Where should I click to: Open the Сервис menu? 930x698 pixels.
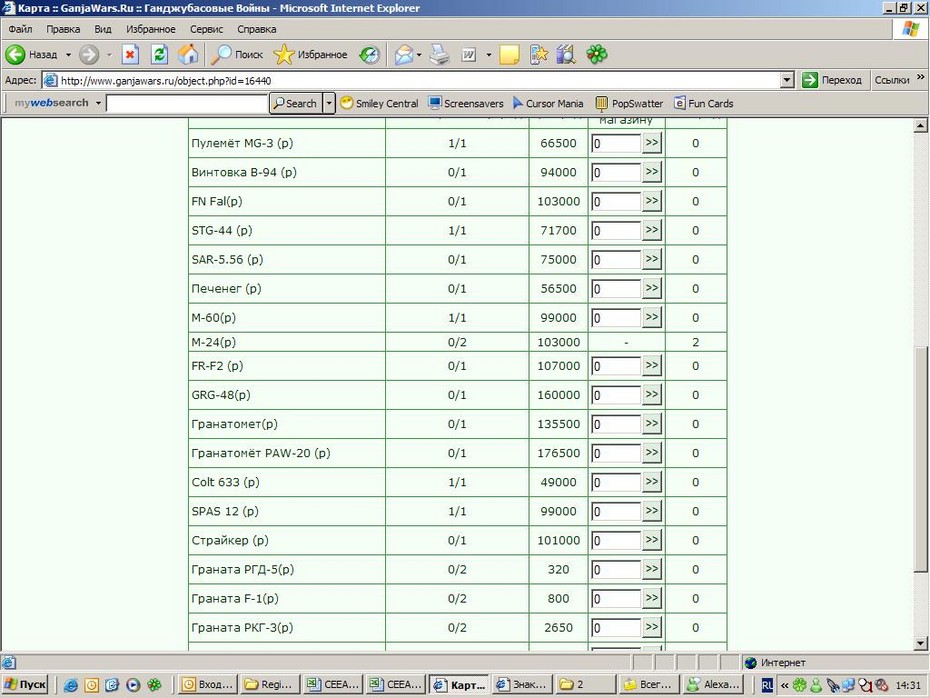pos(206,29)
